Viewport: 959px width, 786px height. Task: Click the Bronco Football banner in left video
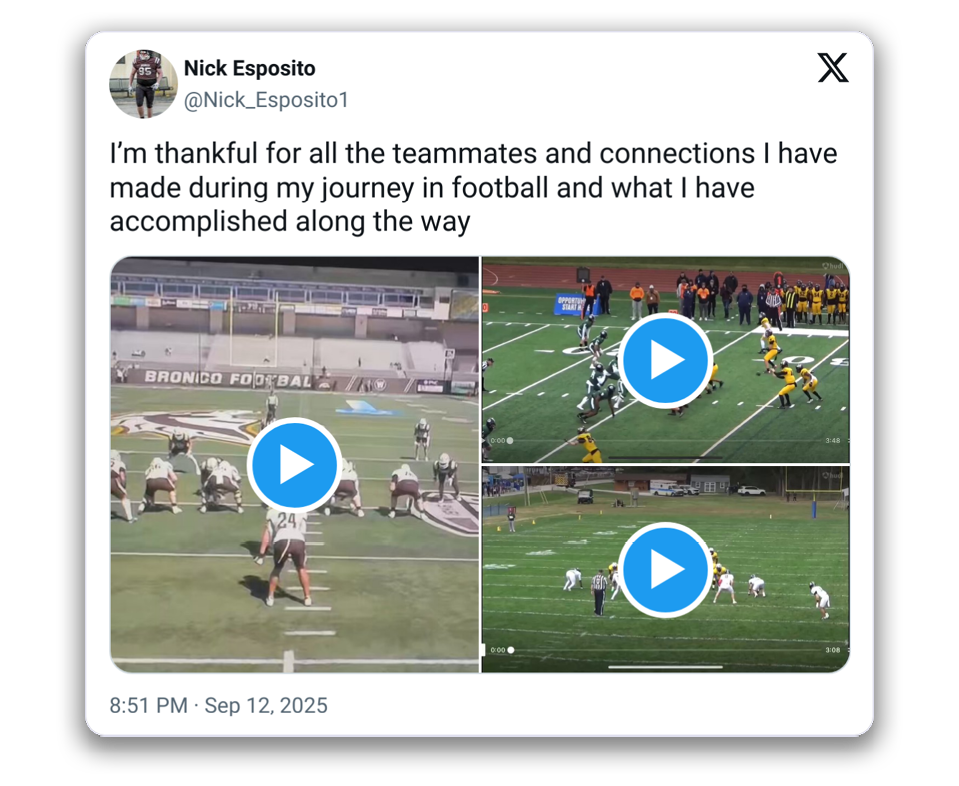pos(228,379)
